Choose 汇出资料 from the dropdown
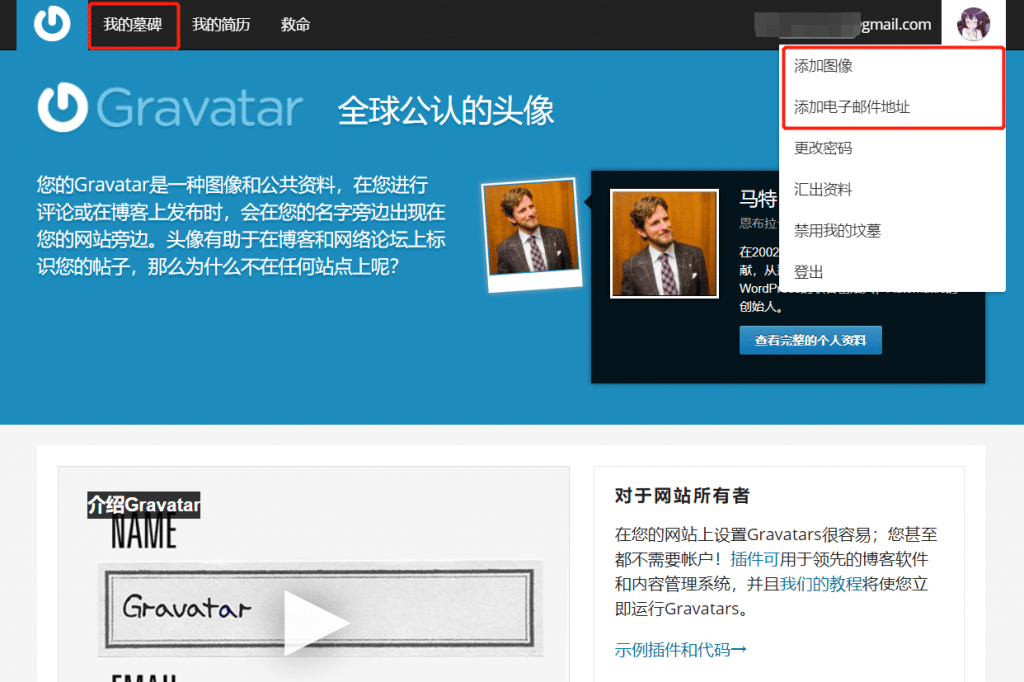The width and height of the screenshot is (1024, 682). click(x=823, y=189)
